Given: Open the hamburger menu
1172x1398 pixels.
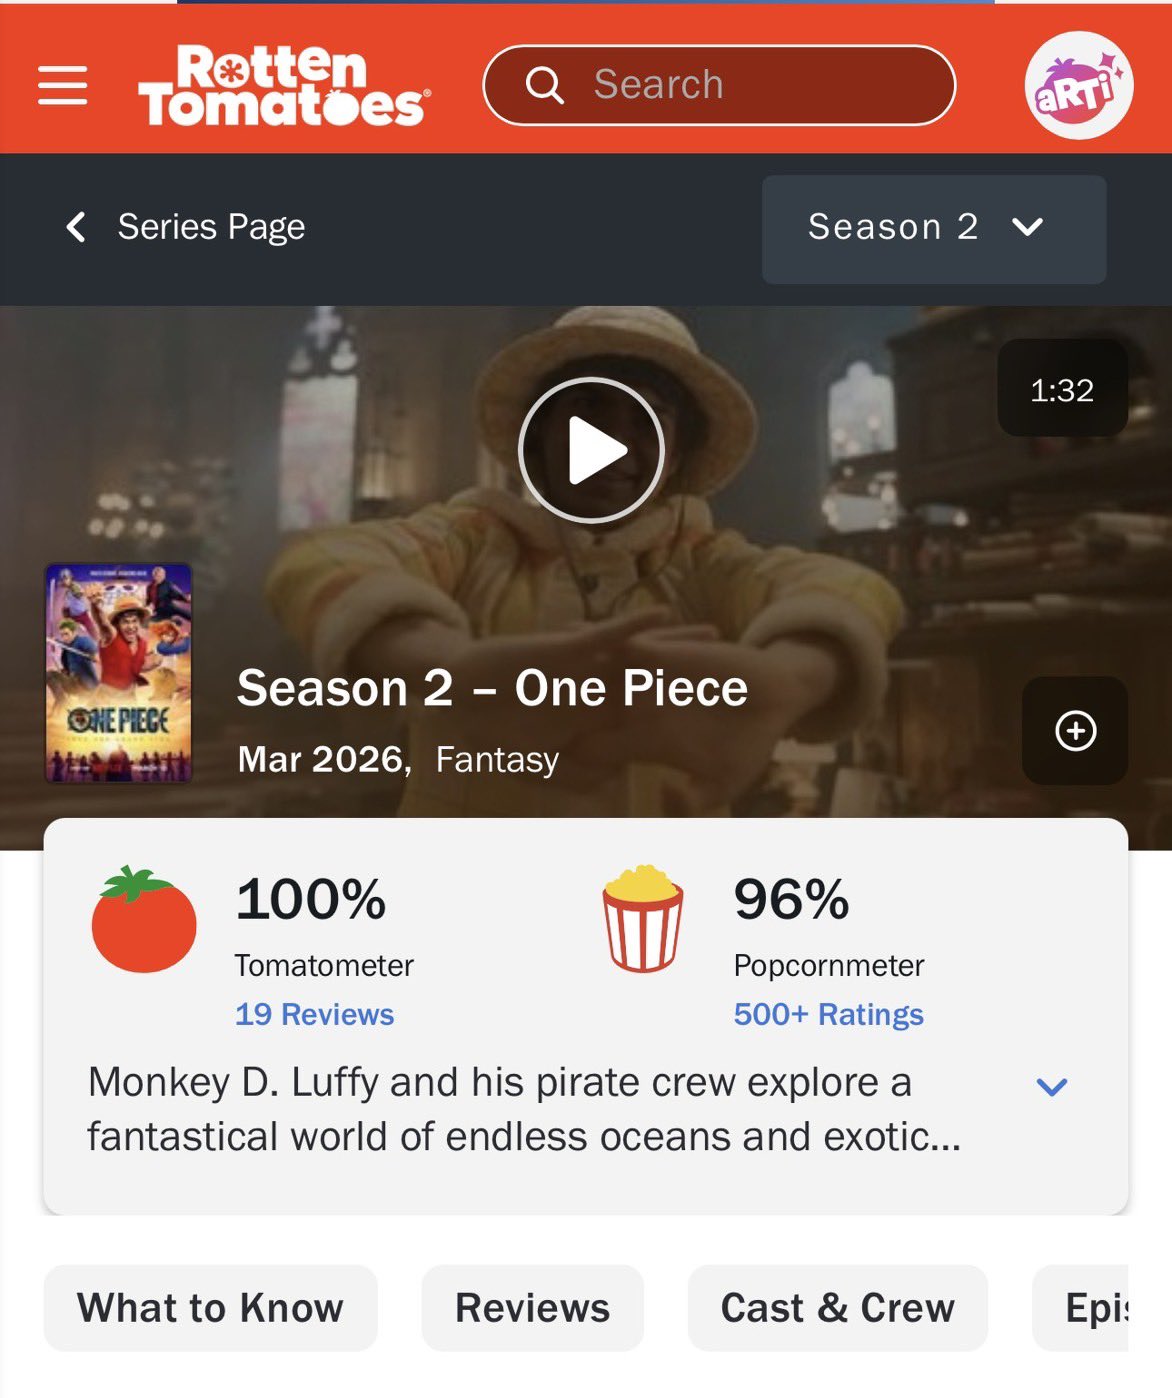Looking at the screenshot, I should (62, 85).
